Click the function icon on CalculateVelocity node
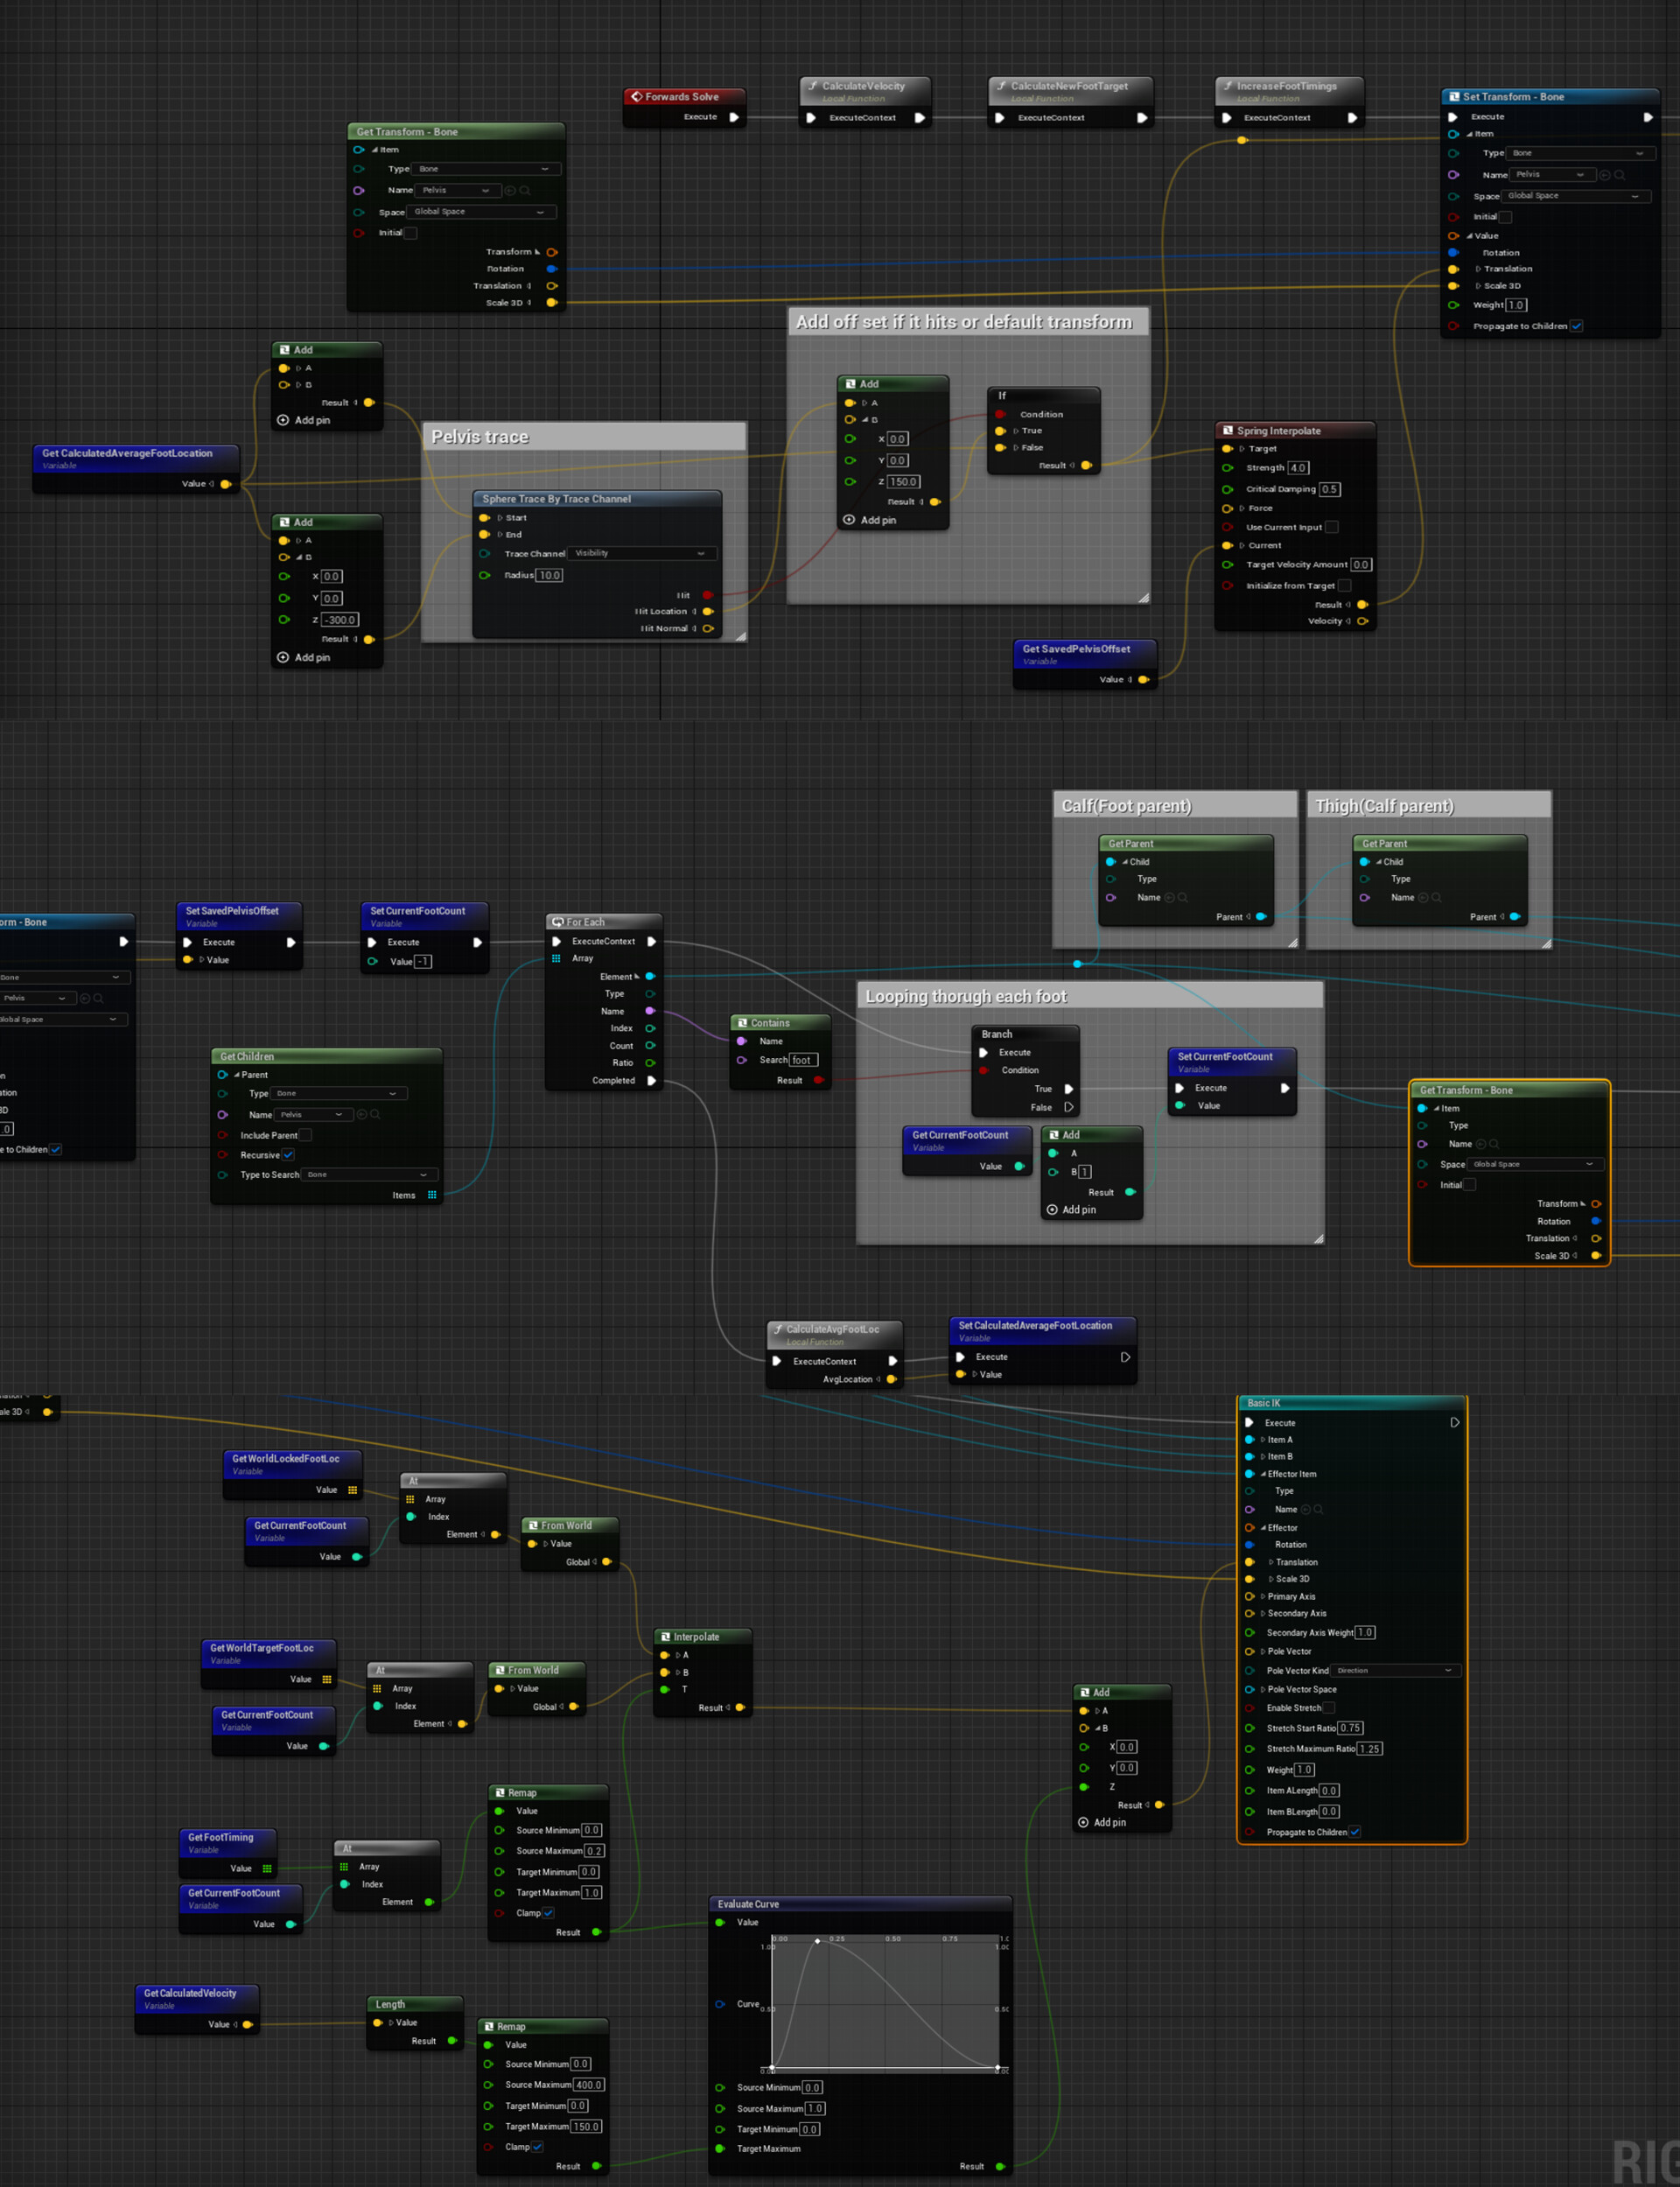This screenshot has width=1680, height=2187. pos(812,86)
